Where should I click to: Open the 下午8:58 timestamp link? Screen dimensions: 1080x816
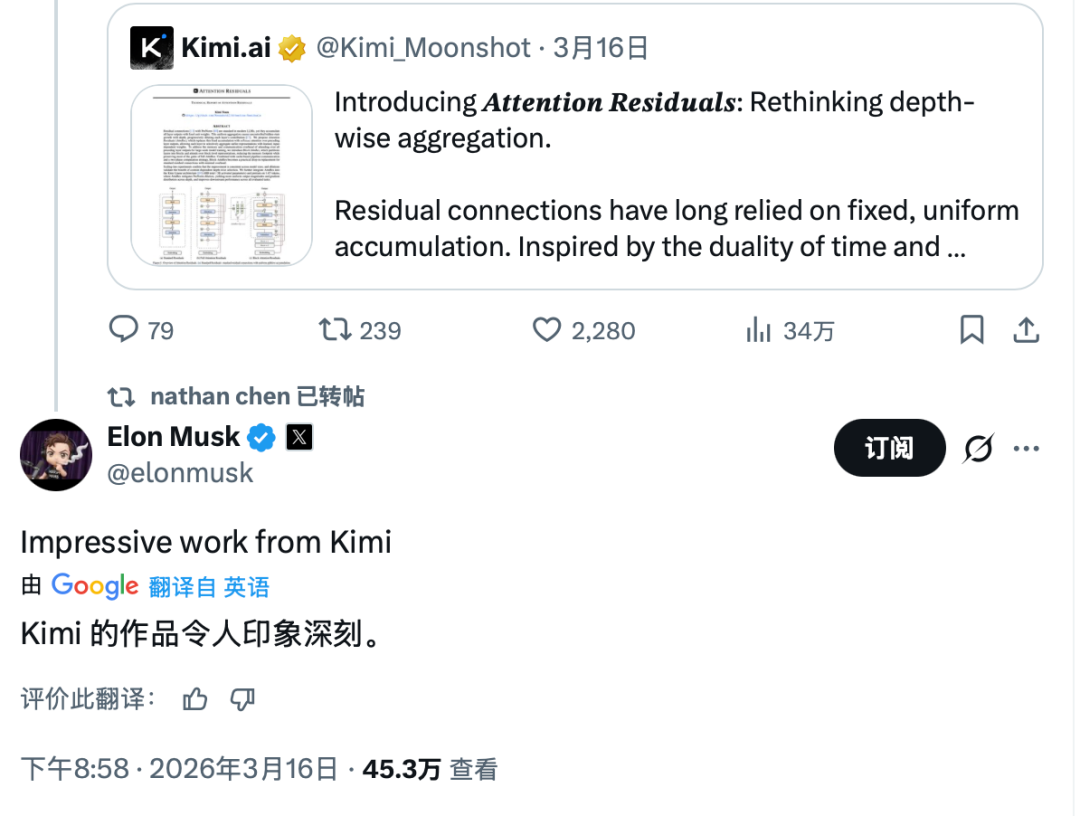(75, 769)
